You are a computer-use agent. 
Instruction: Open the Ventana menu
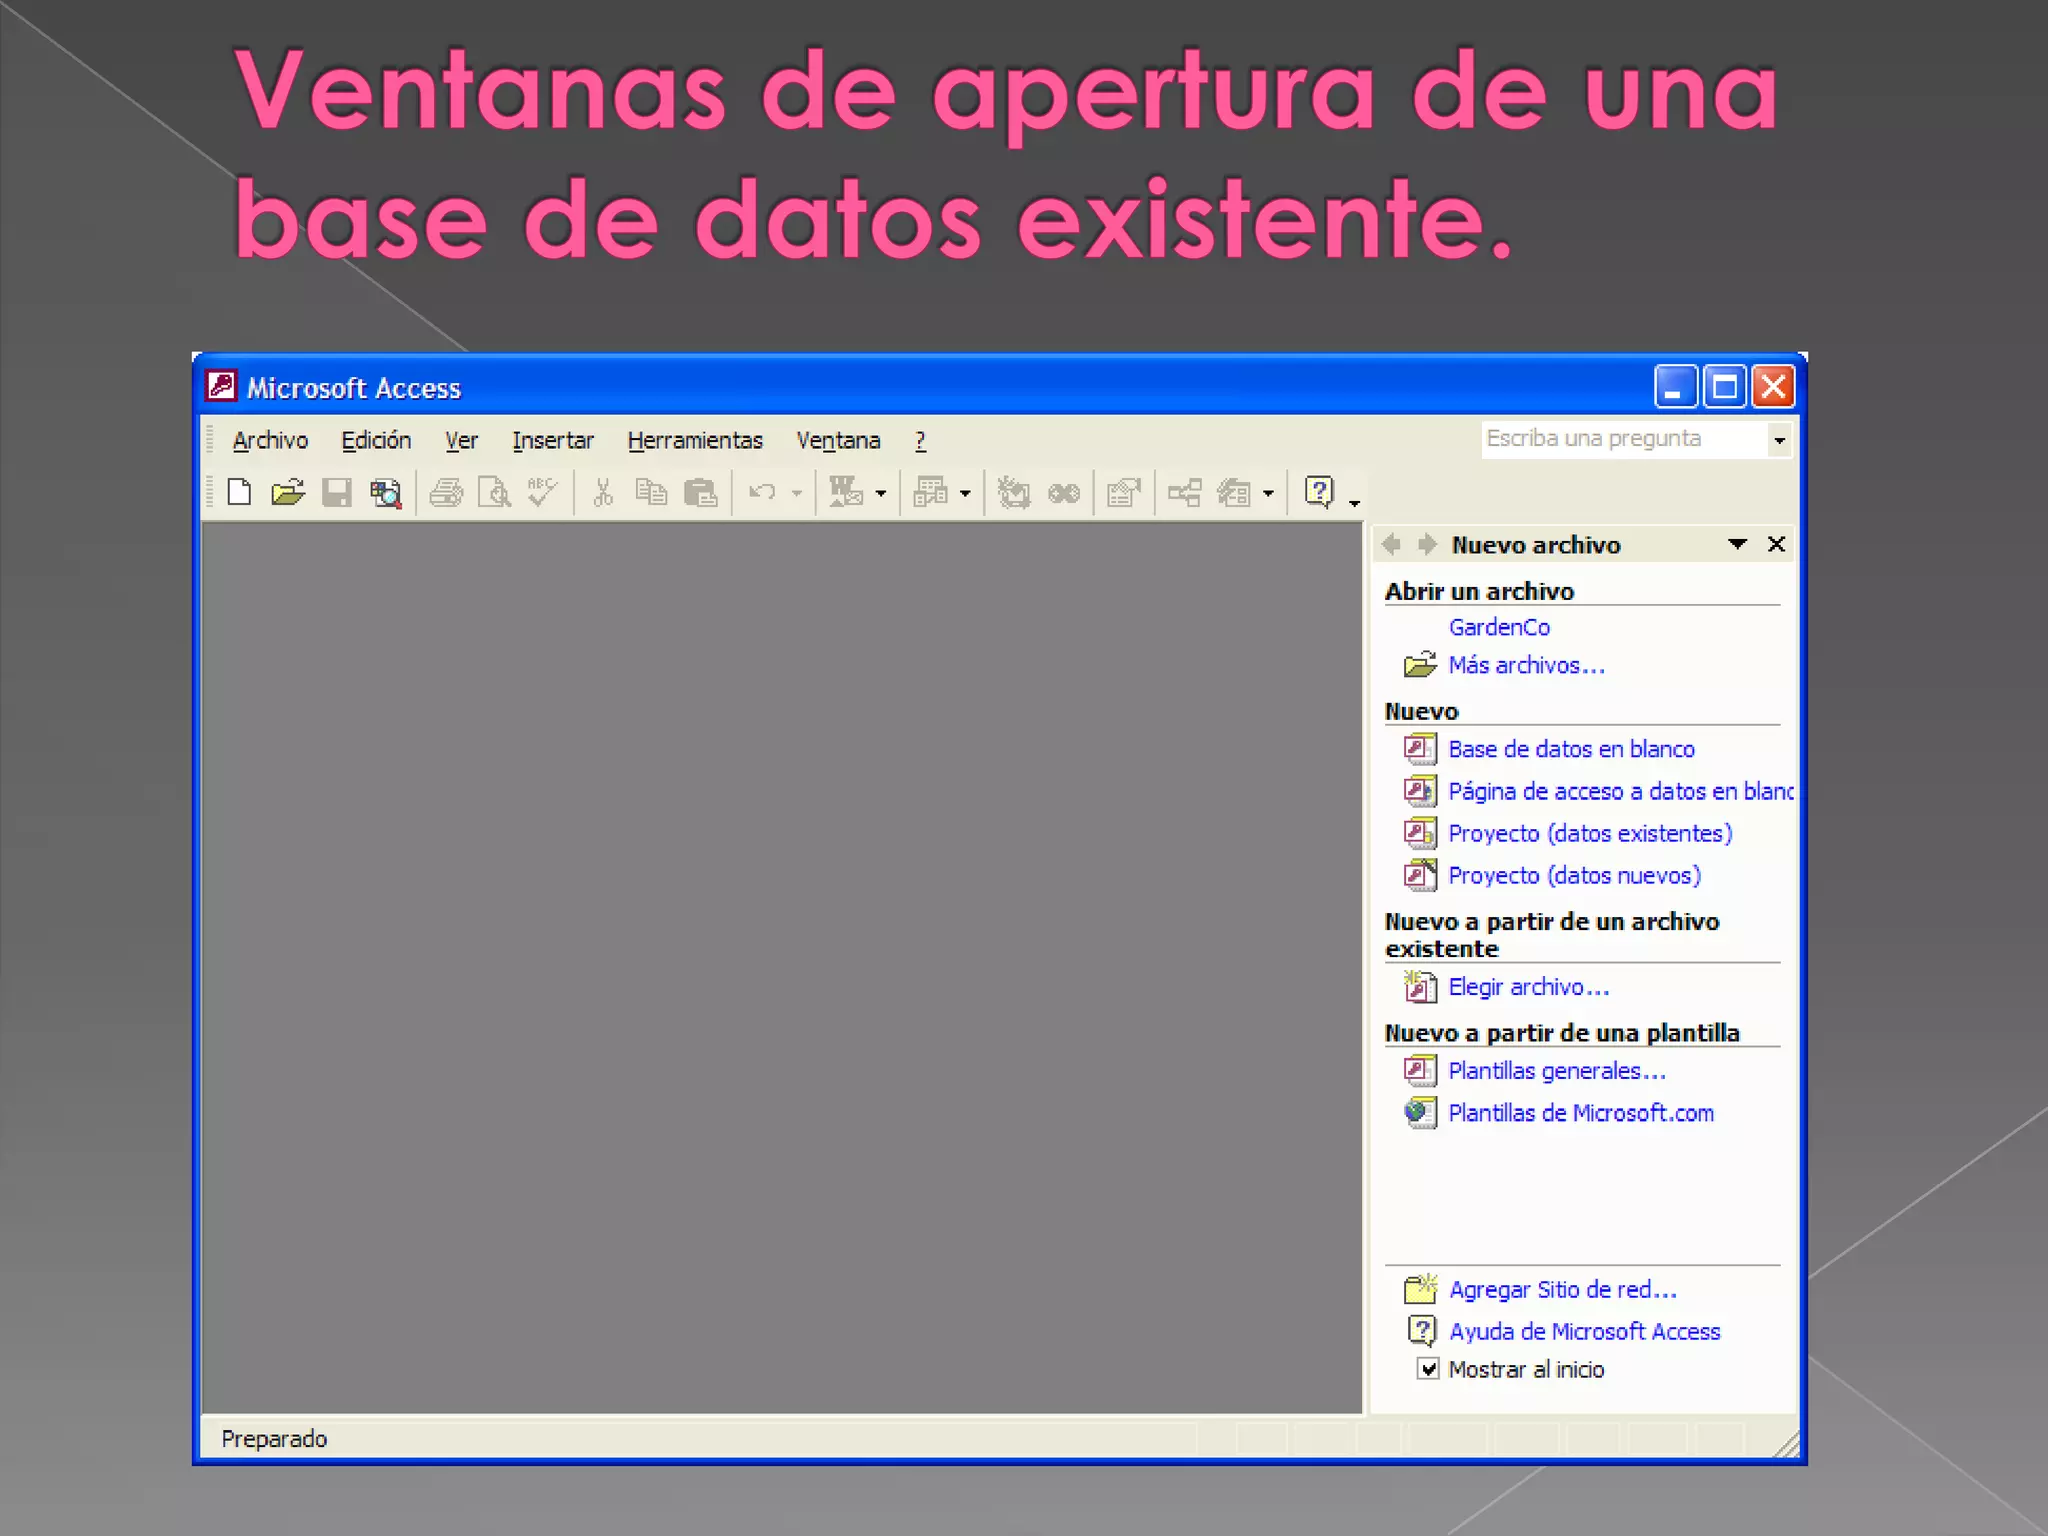[x=838, y=440]
